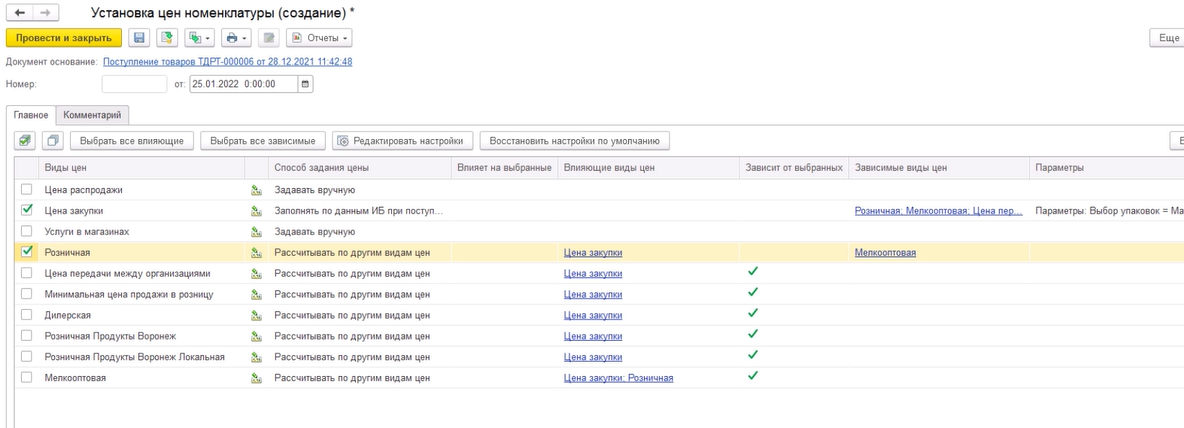
Task: Click the formula icon in Розничная row
Action: [x=257, y=253]
